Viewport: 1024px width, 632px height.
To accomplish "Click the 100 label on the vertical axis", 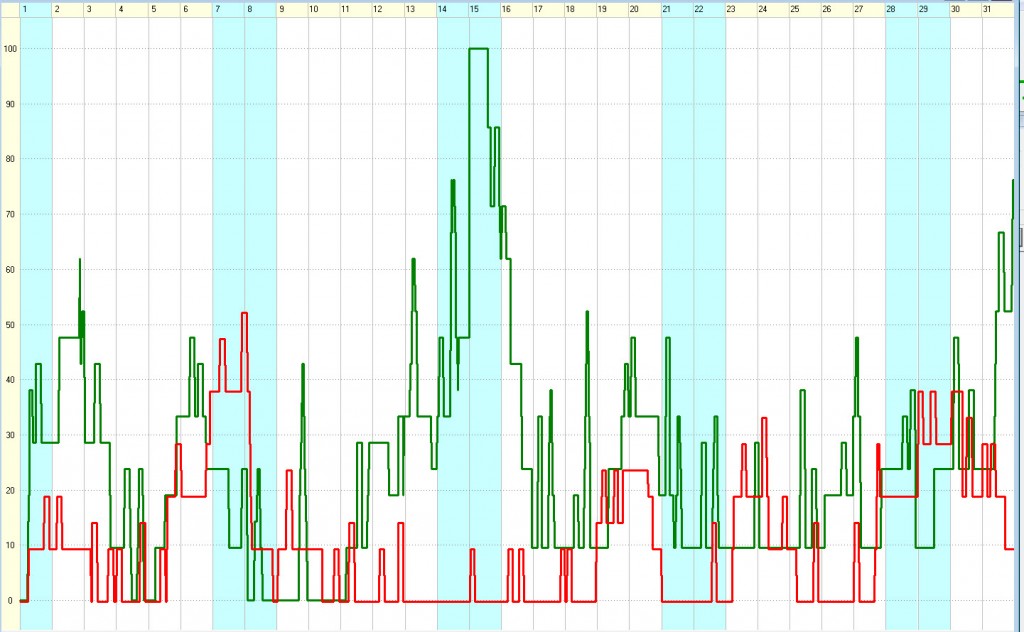I will point(10,49).
